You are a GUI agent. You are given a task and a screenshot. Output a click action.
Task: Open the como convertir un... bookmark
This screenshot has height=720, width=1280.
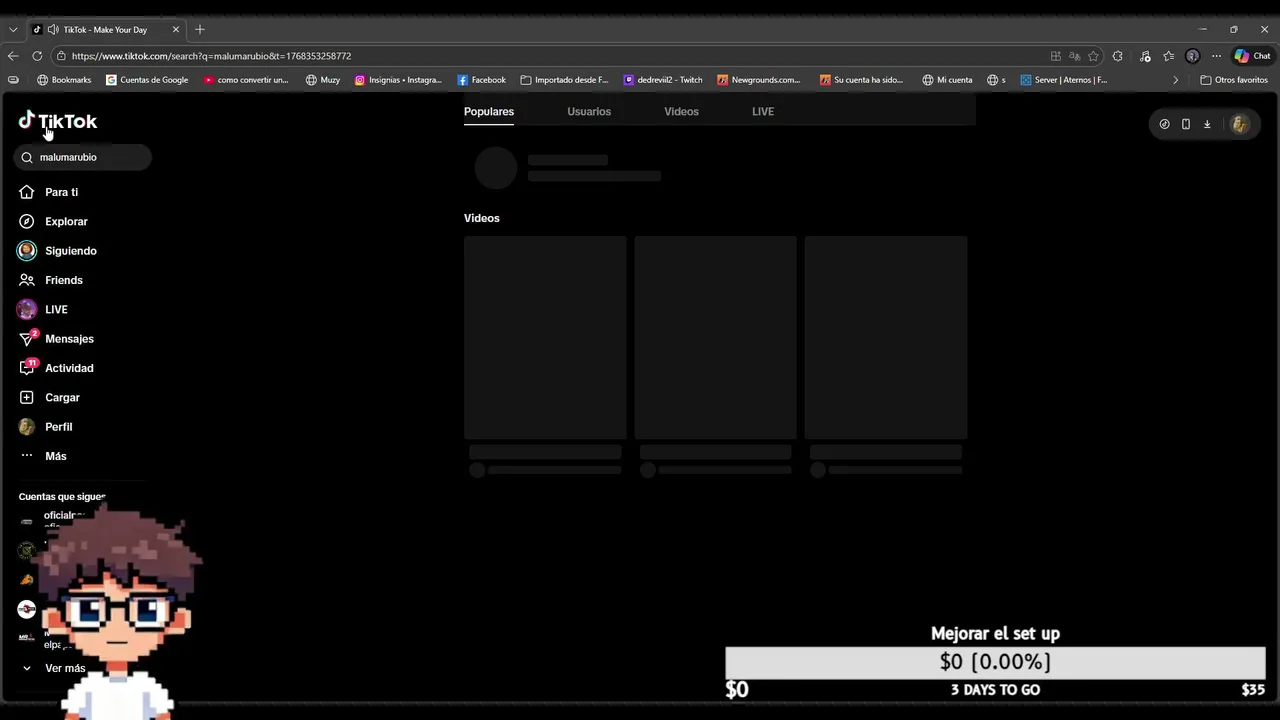(x=246, y=80)
